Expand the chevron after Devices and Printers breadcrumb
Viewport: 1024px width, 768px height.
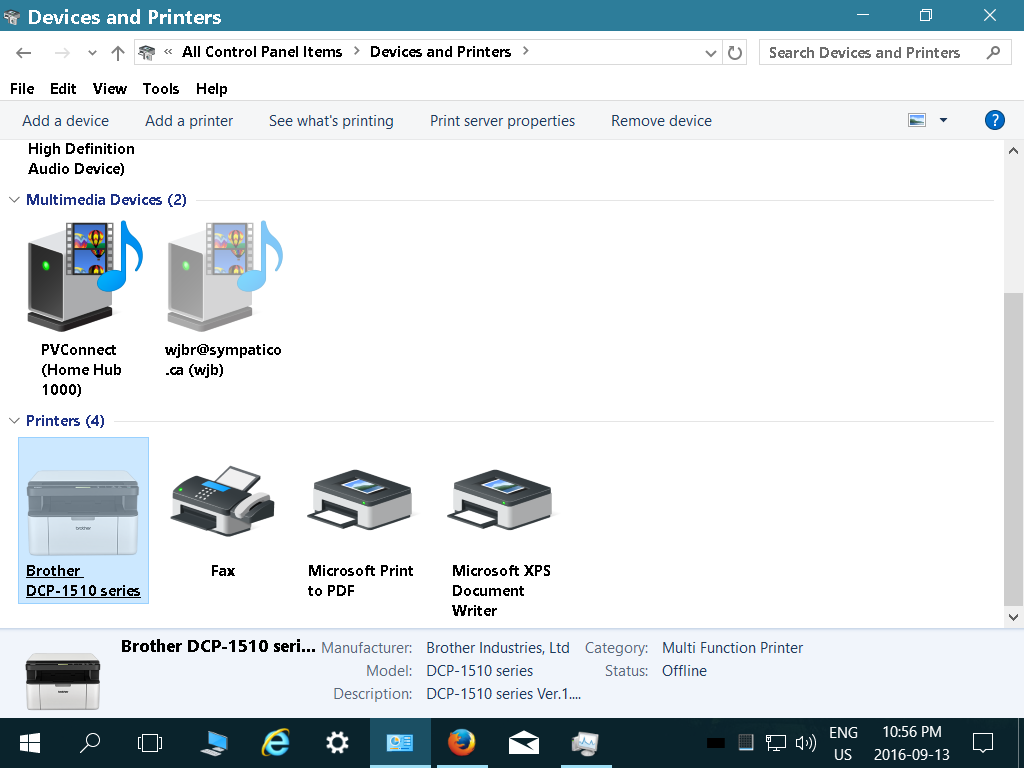(x=526, y=51)
